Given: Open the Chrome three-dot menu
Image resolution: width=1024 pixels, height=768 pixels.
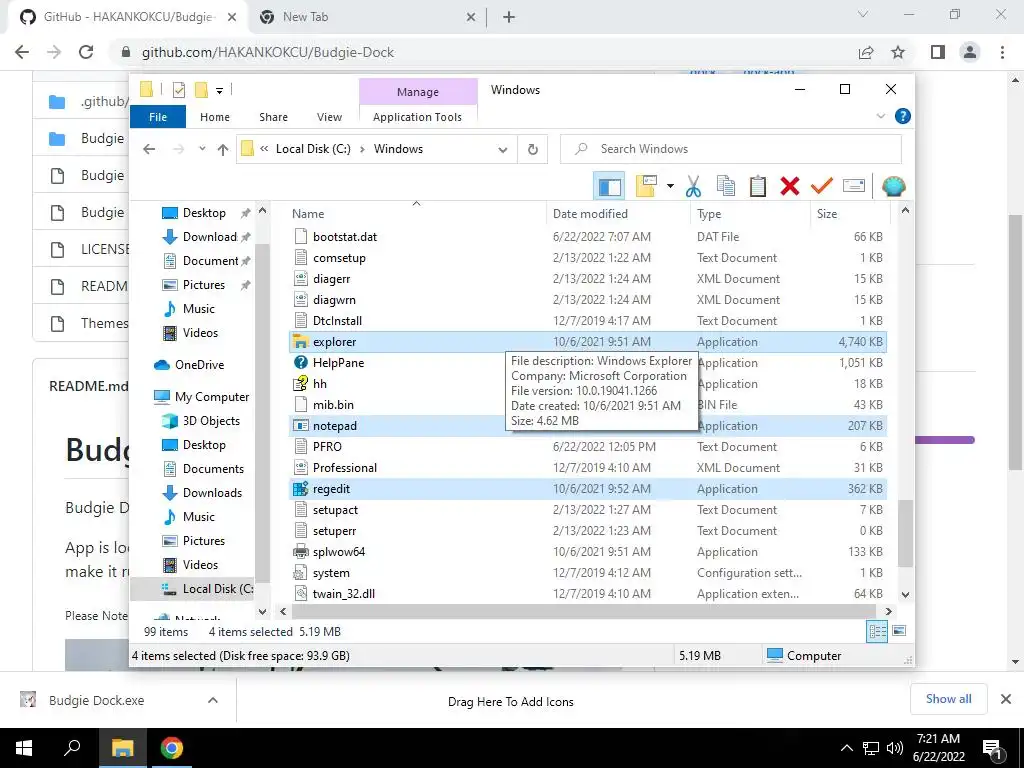Looking at the screenshot, I should tap(1002, 52).
